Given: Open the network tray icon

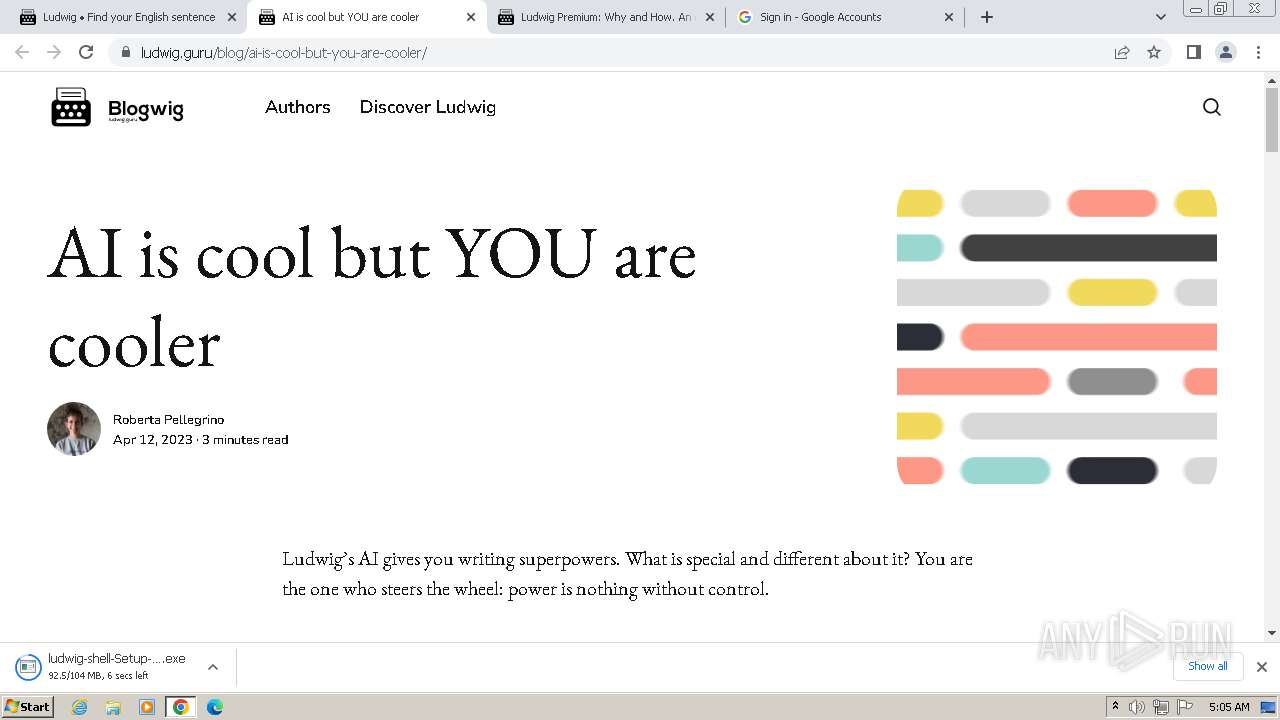Looking at the screenshot, I should (1161, 707).
